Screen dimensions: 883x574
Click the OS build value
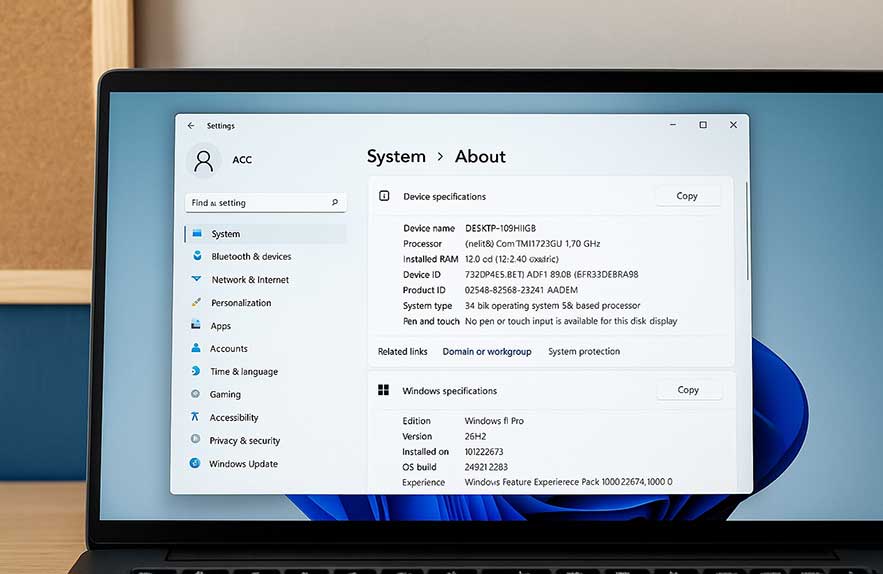point(486,467)
